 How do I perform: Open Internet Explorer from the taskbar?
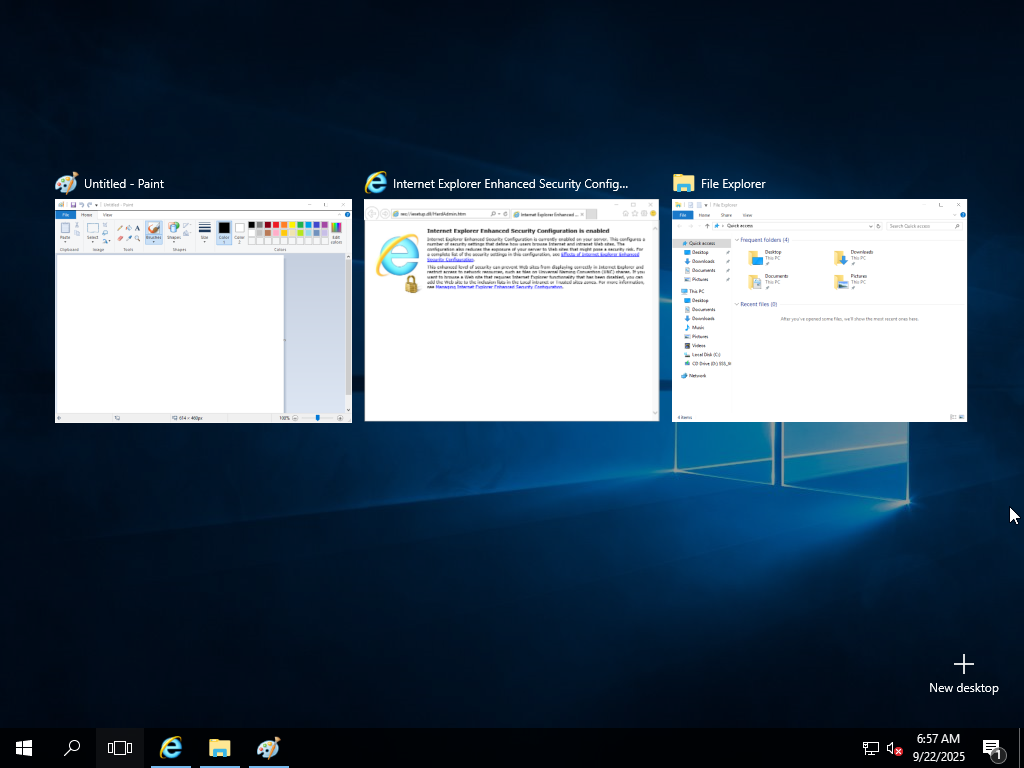point(171,747)
